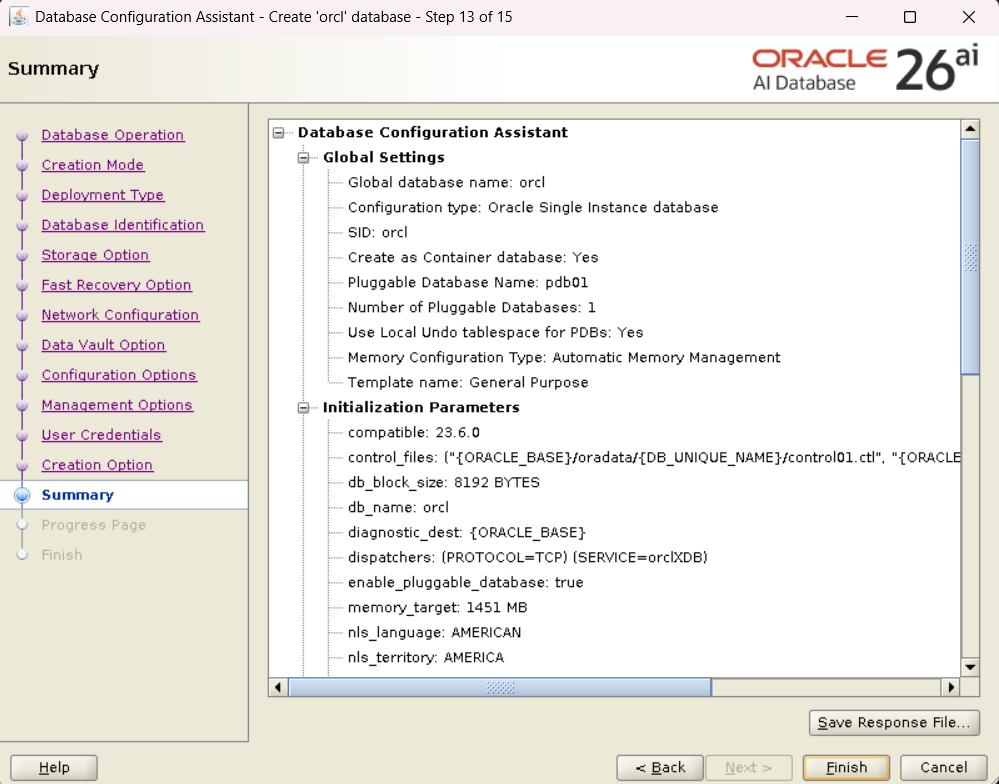Viewport: 999px width, 784px height.
Task: Collapse the Database Configuration Assistant root node
Action: tap(279, 132)
